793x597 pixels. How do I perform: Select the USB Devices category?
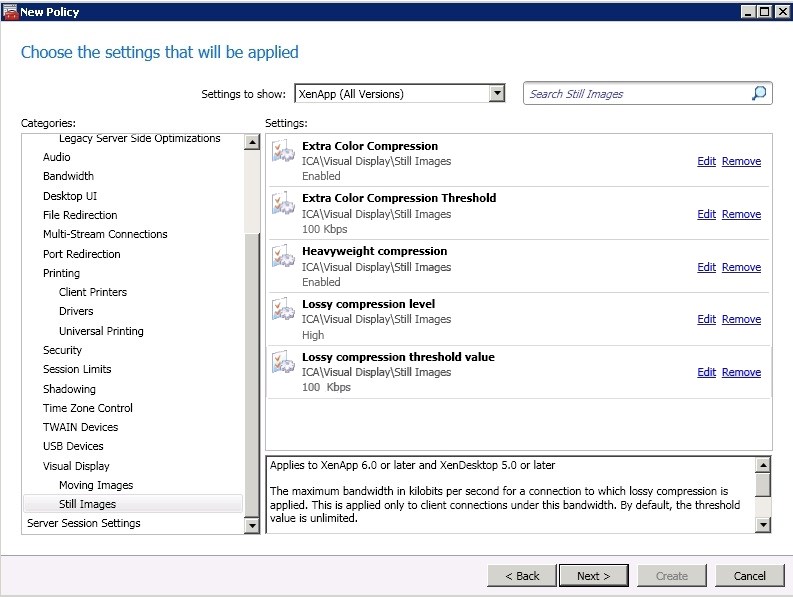73,446
